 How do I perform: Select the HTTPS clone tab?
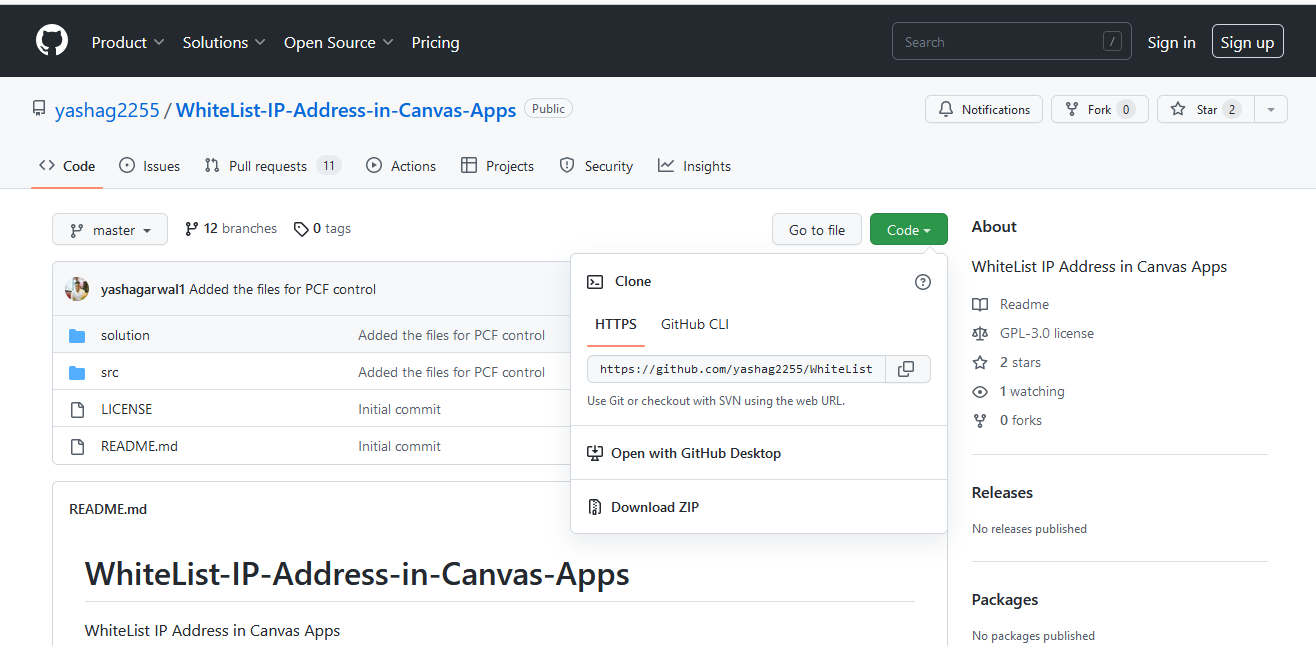(x=616, y=324)
